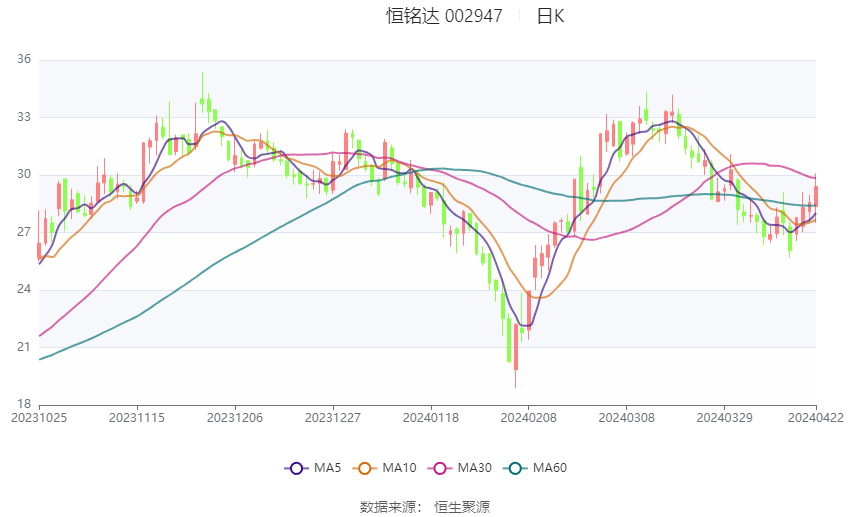
Task: Toggle the MA30 legend series
Action: pos(460,468)
